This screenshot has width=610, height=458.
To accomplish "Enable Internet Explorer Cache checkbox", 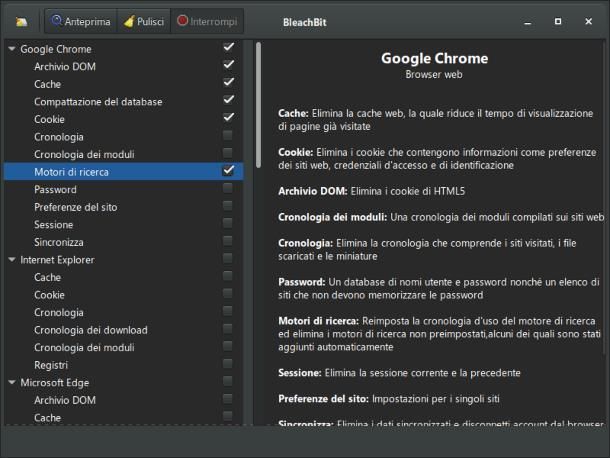I will pos(228,276).
